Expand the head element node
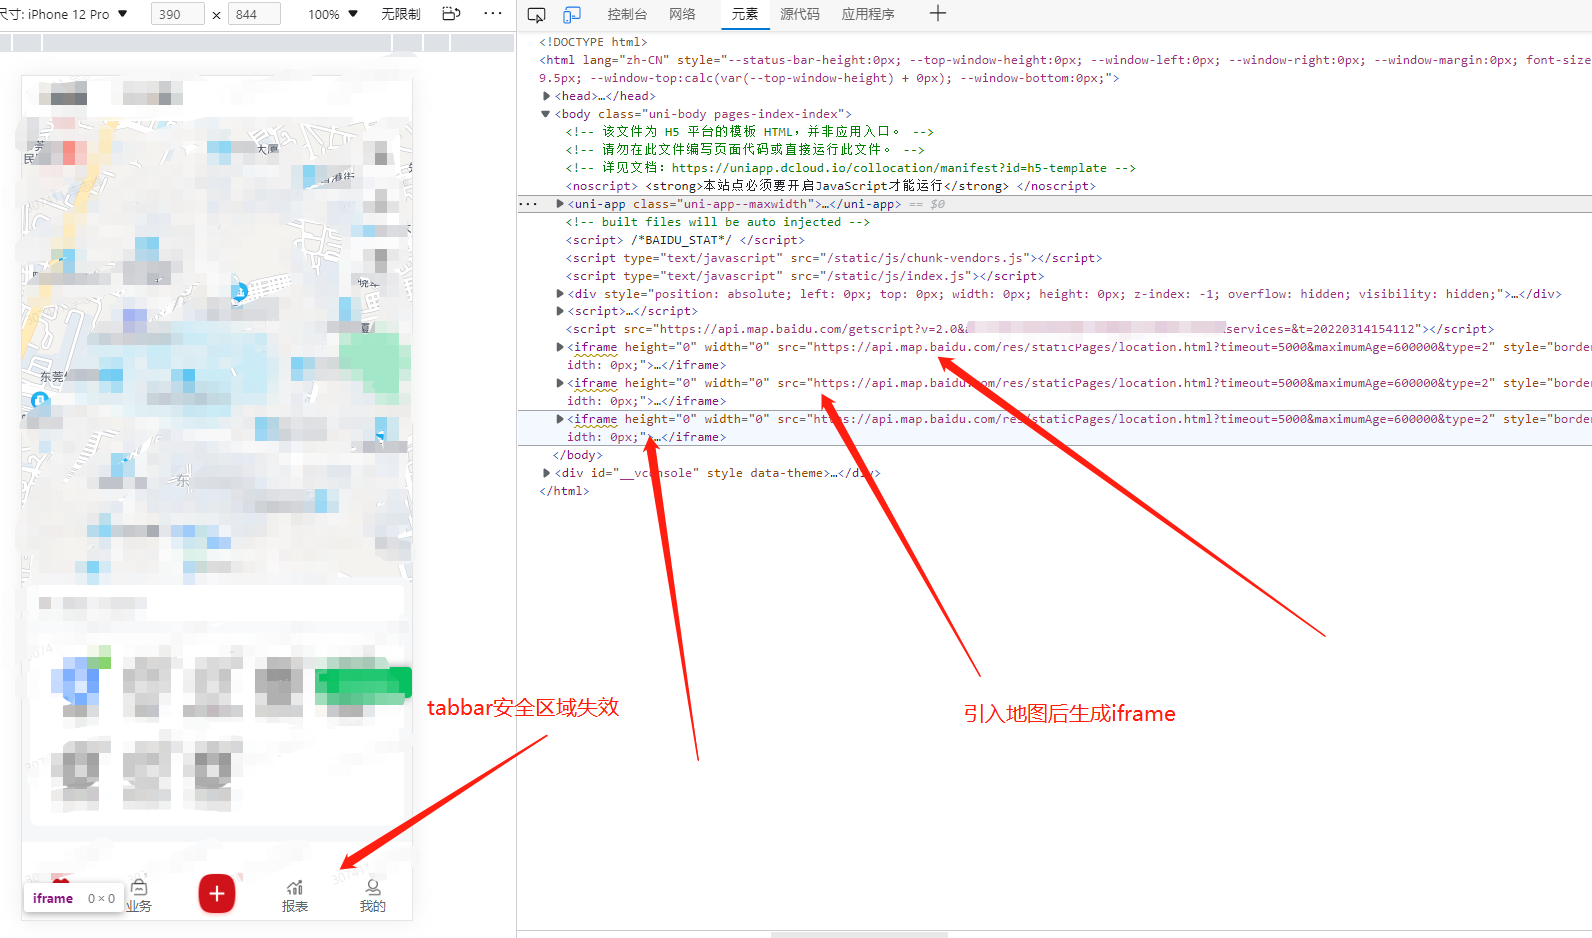 tap(546, 96)
